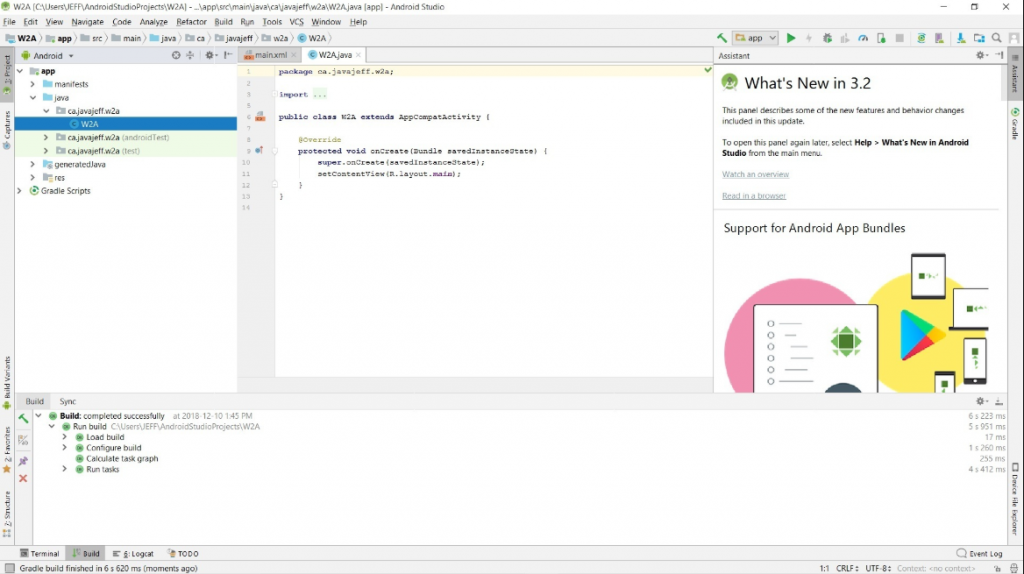Click override gutter icon at onCreate
Viewport: 1024px width, 574px height.
click(259, 151)
